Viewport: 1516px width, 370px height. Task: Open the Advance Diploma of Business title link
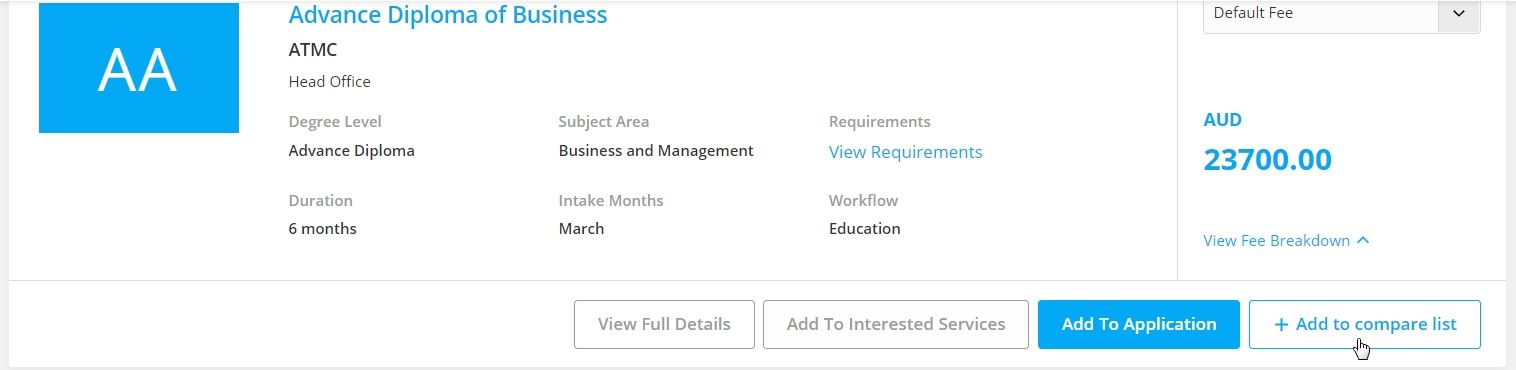[447, 15]
